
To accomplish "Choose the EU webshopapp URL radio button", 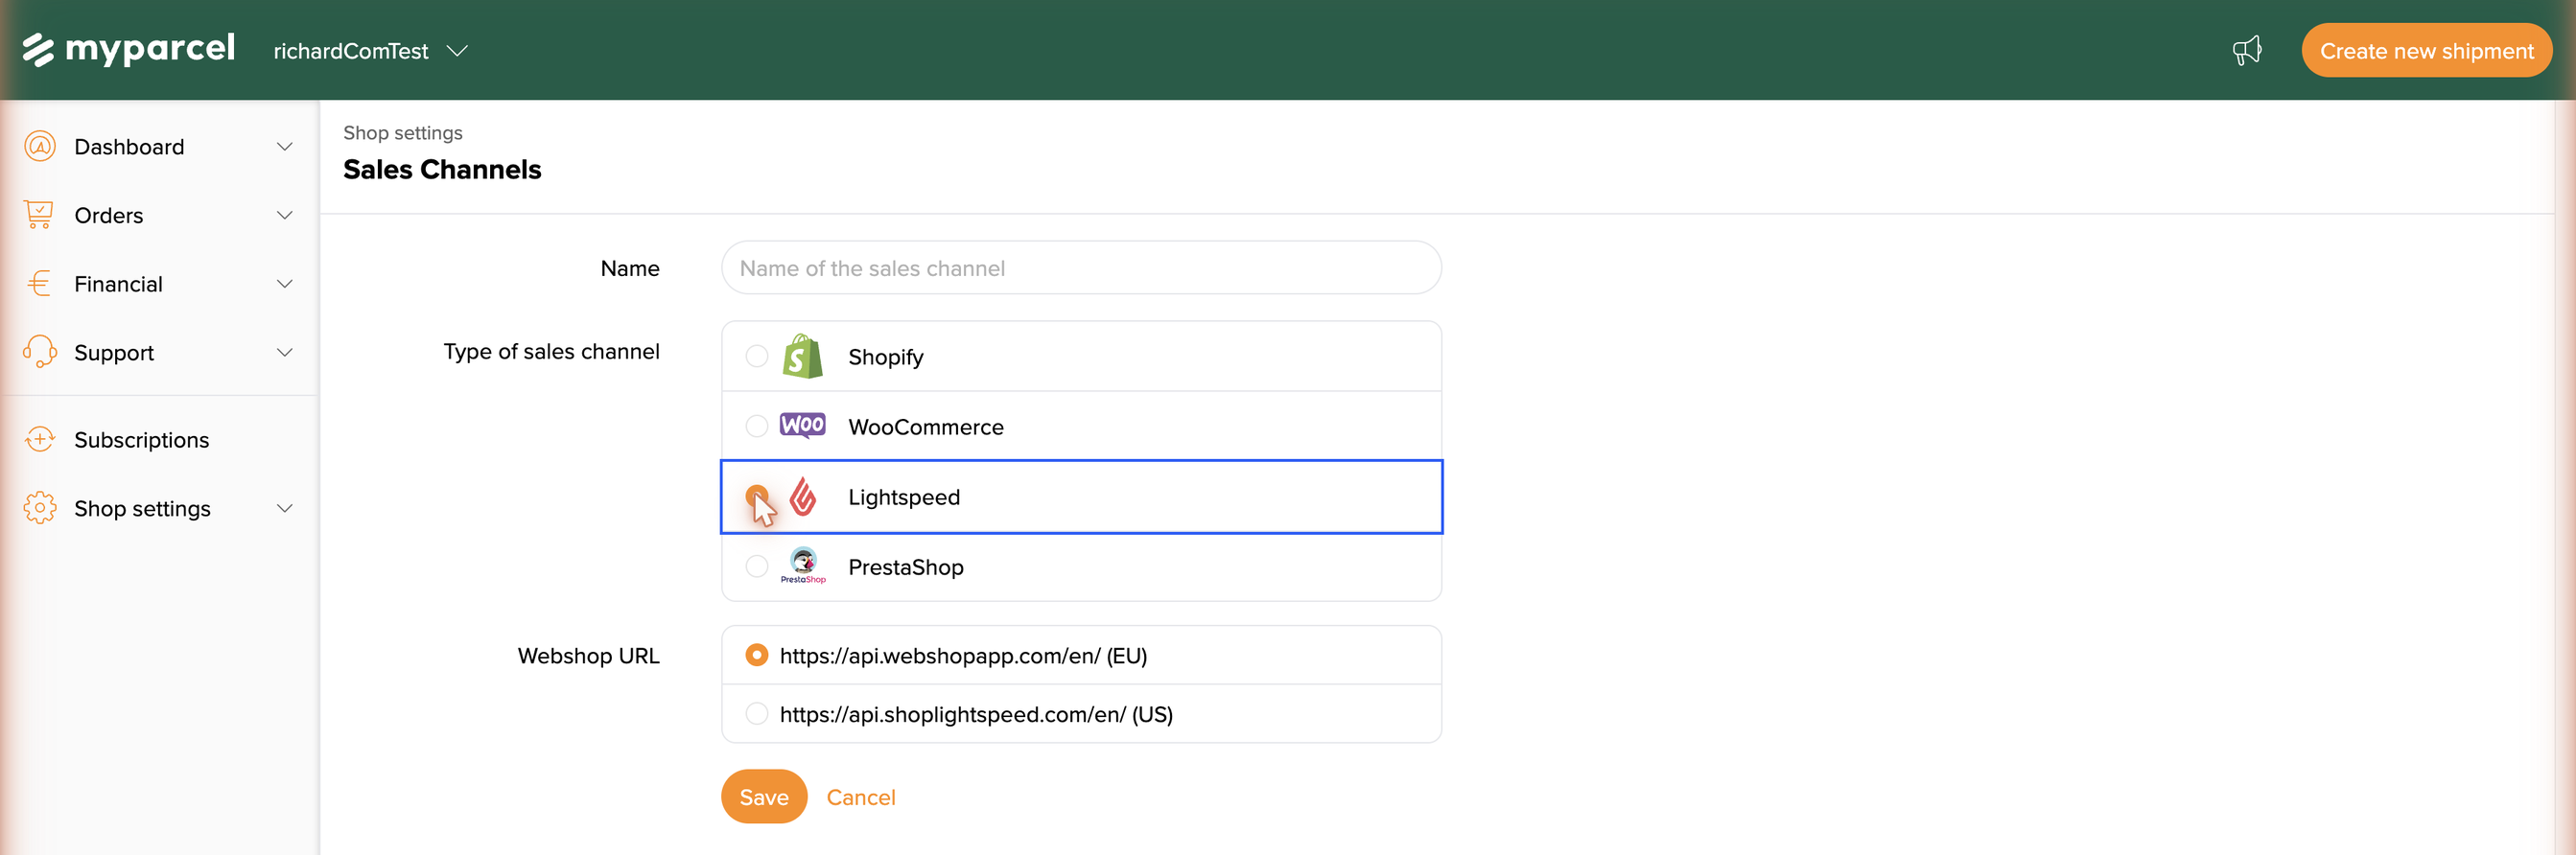I will click(x=757, y=655).
